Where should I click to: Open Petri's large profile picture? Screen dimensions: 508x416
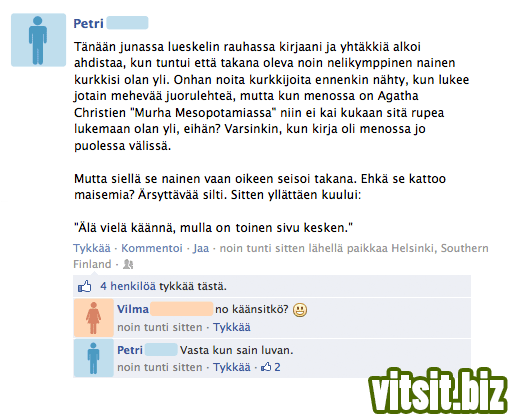tap(38, 40)
